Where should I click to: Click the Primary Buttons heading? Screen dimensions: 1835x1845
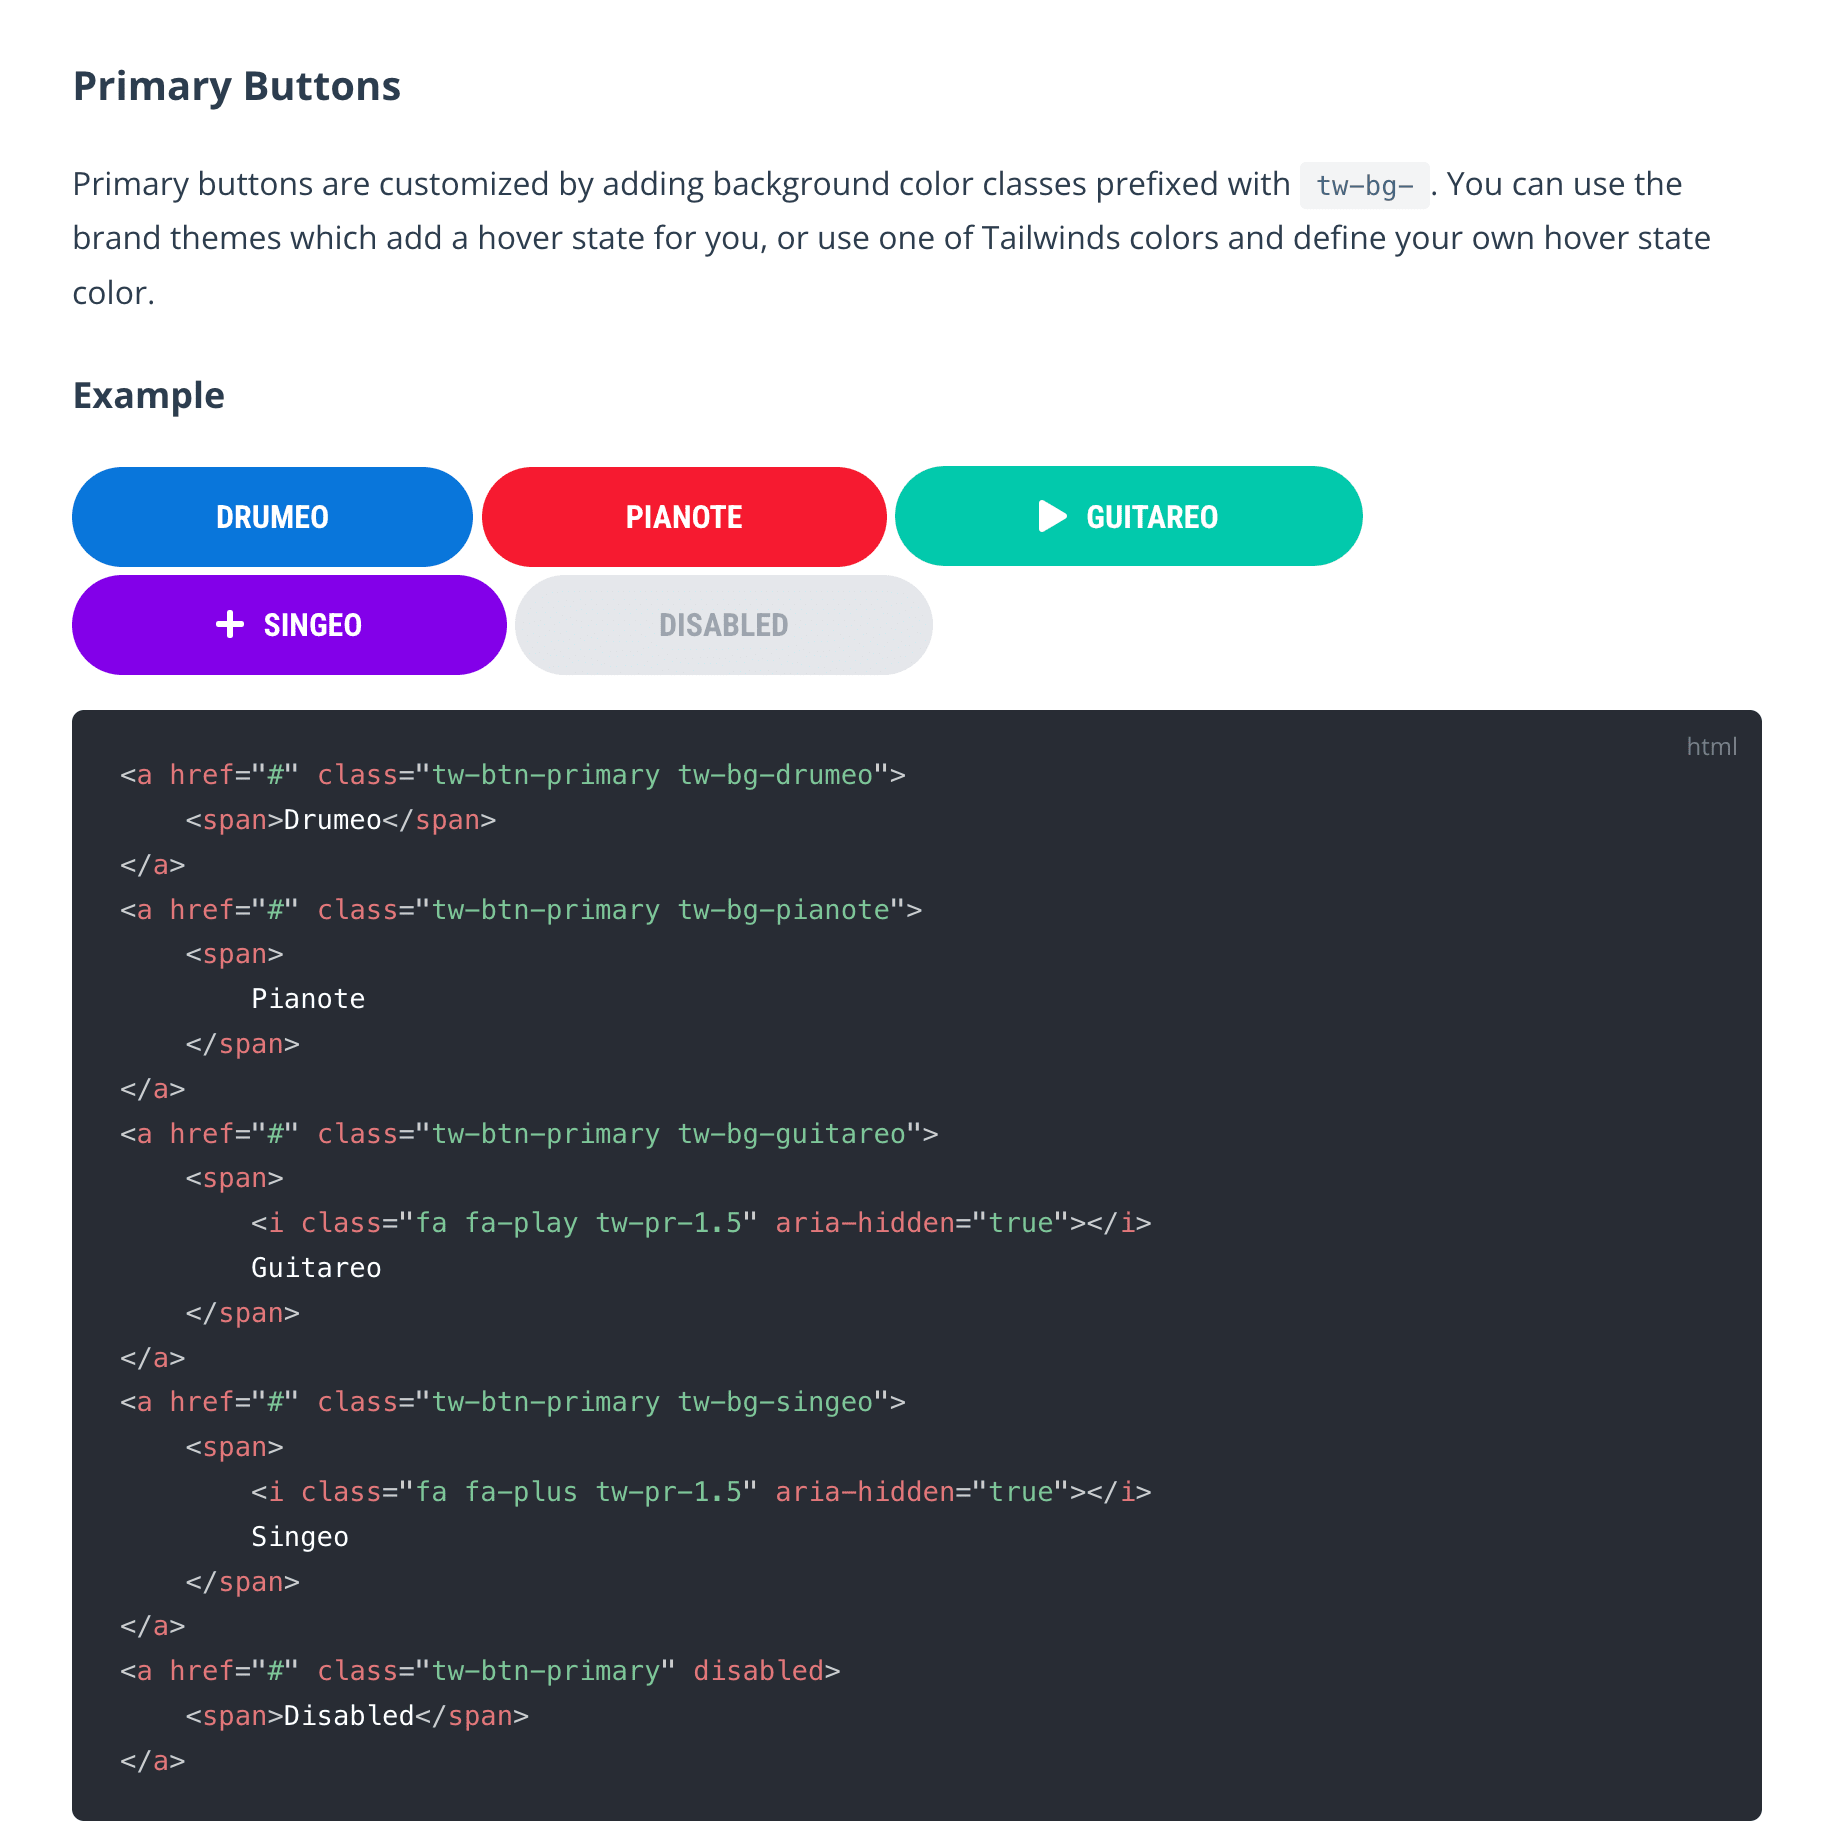pos(237,86)
